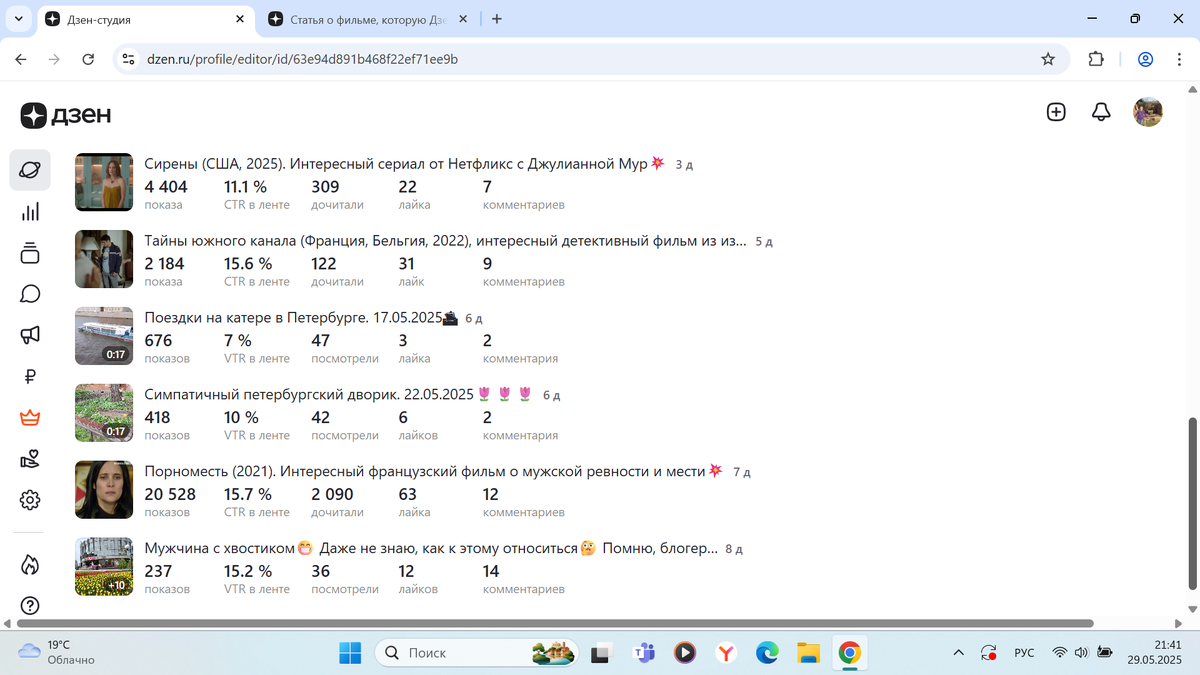This screenshot has width=1200, height=675.
Task: Click the 20 528 показов value
Action: [x=170, y=501]
